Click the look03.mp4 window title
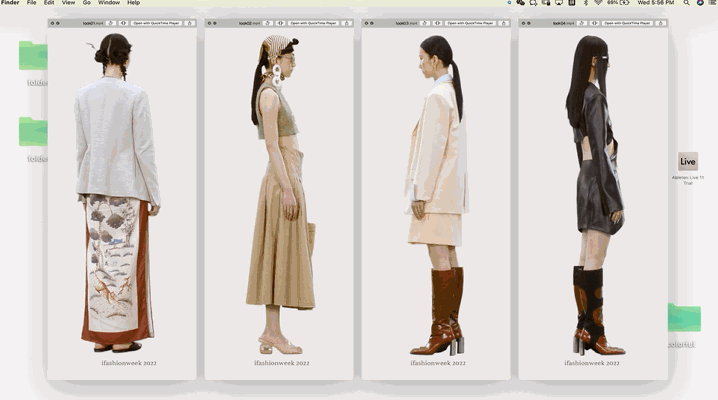The width and height of the screenshot is (718, 400). click(x=407, y=23)
